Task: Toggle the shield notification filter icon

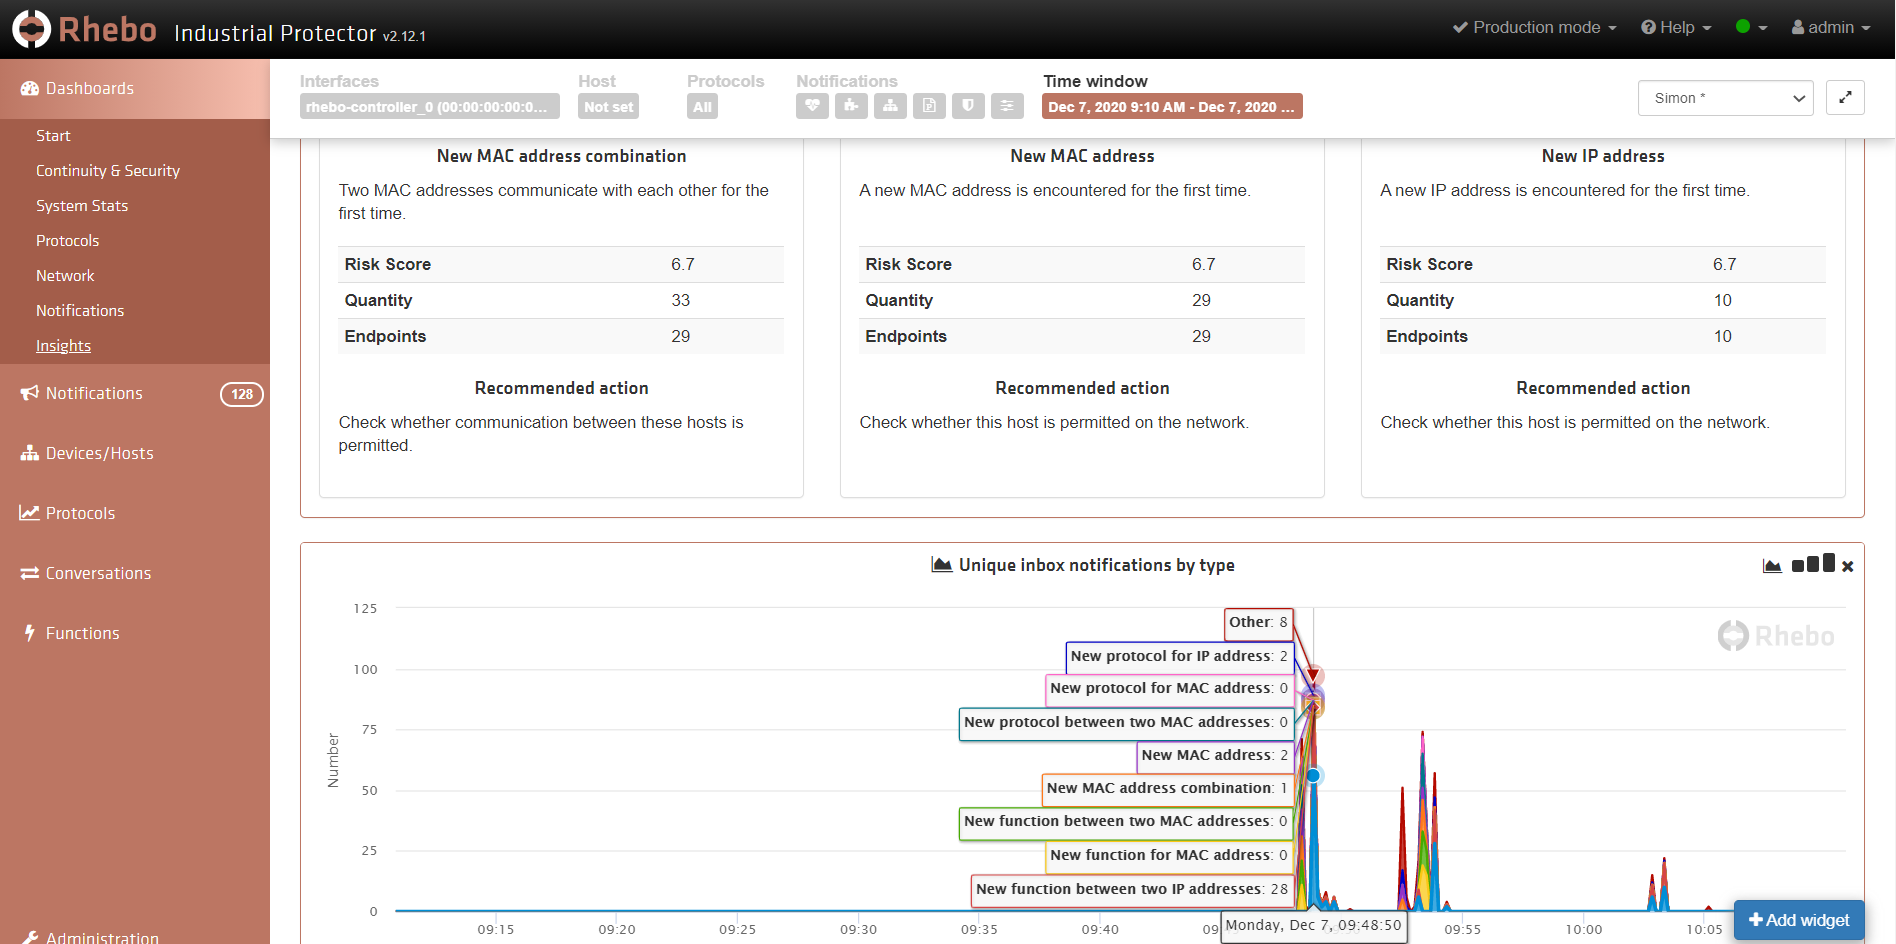Action: [x=968, y=106]
